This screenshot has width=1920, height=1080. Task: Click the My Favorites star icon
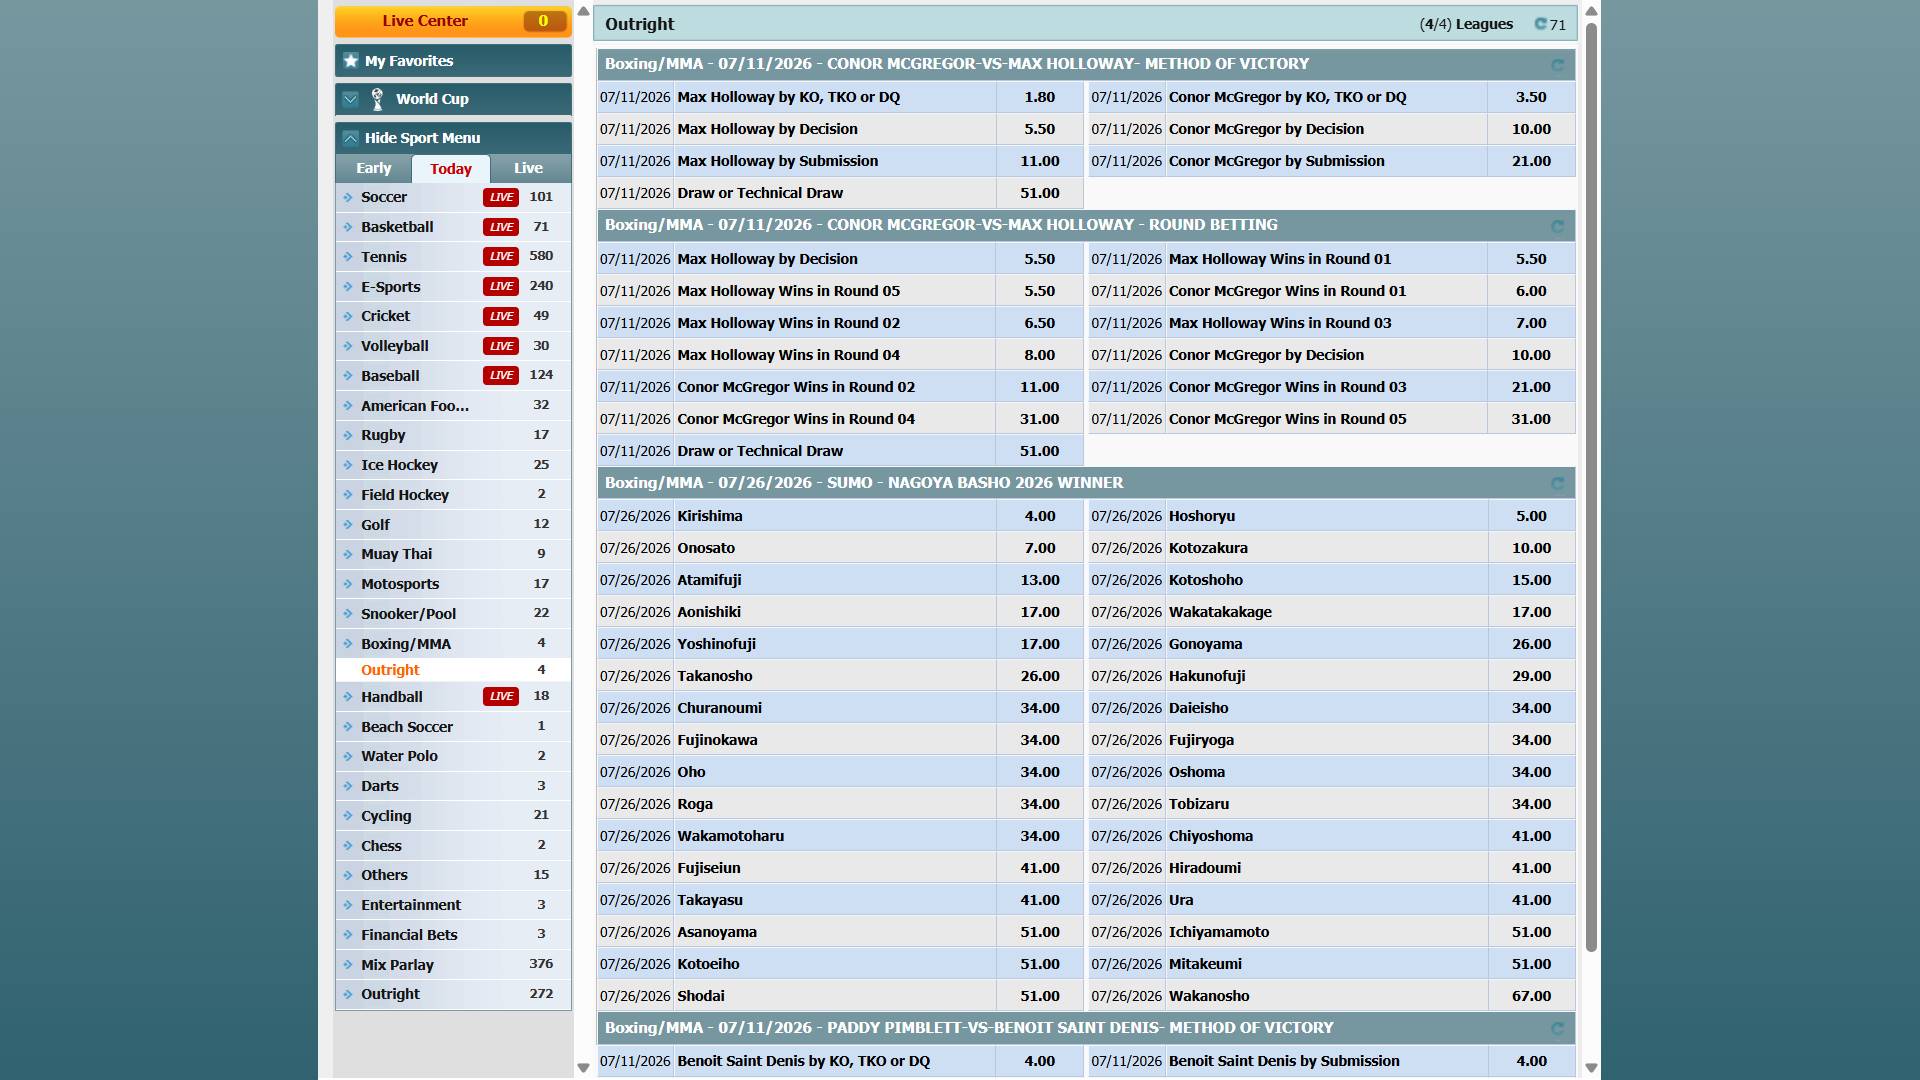click(351, 61)
